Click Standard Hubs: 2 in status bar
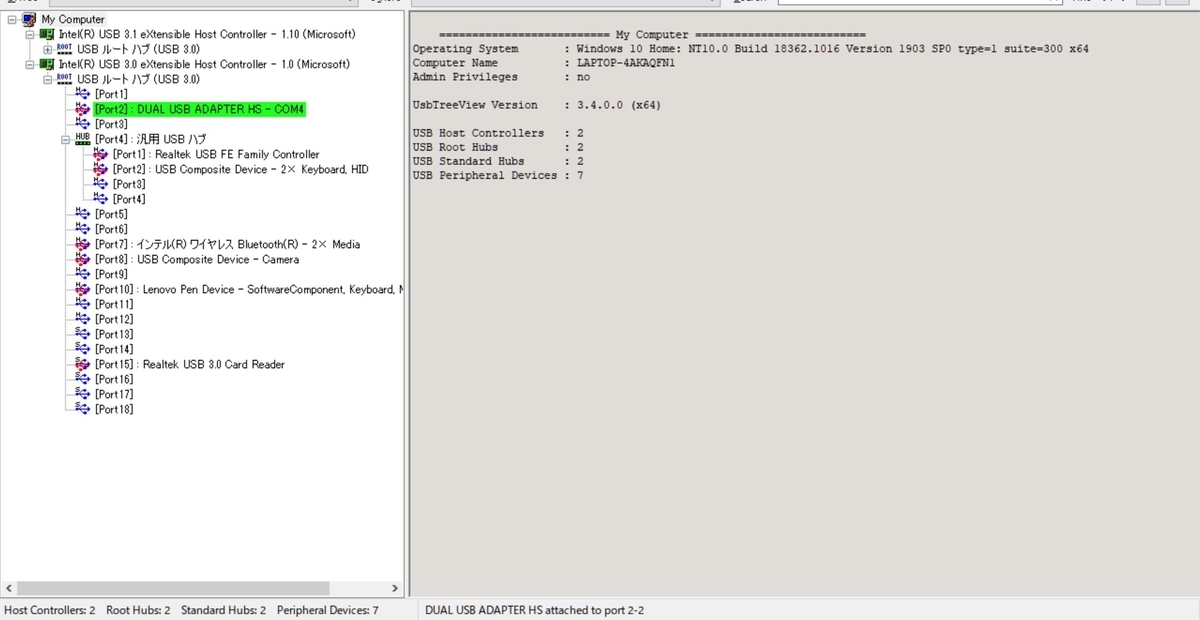Screen dimensions: 1200x620 pos(223,610)
